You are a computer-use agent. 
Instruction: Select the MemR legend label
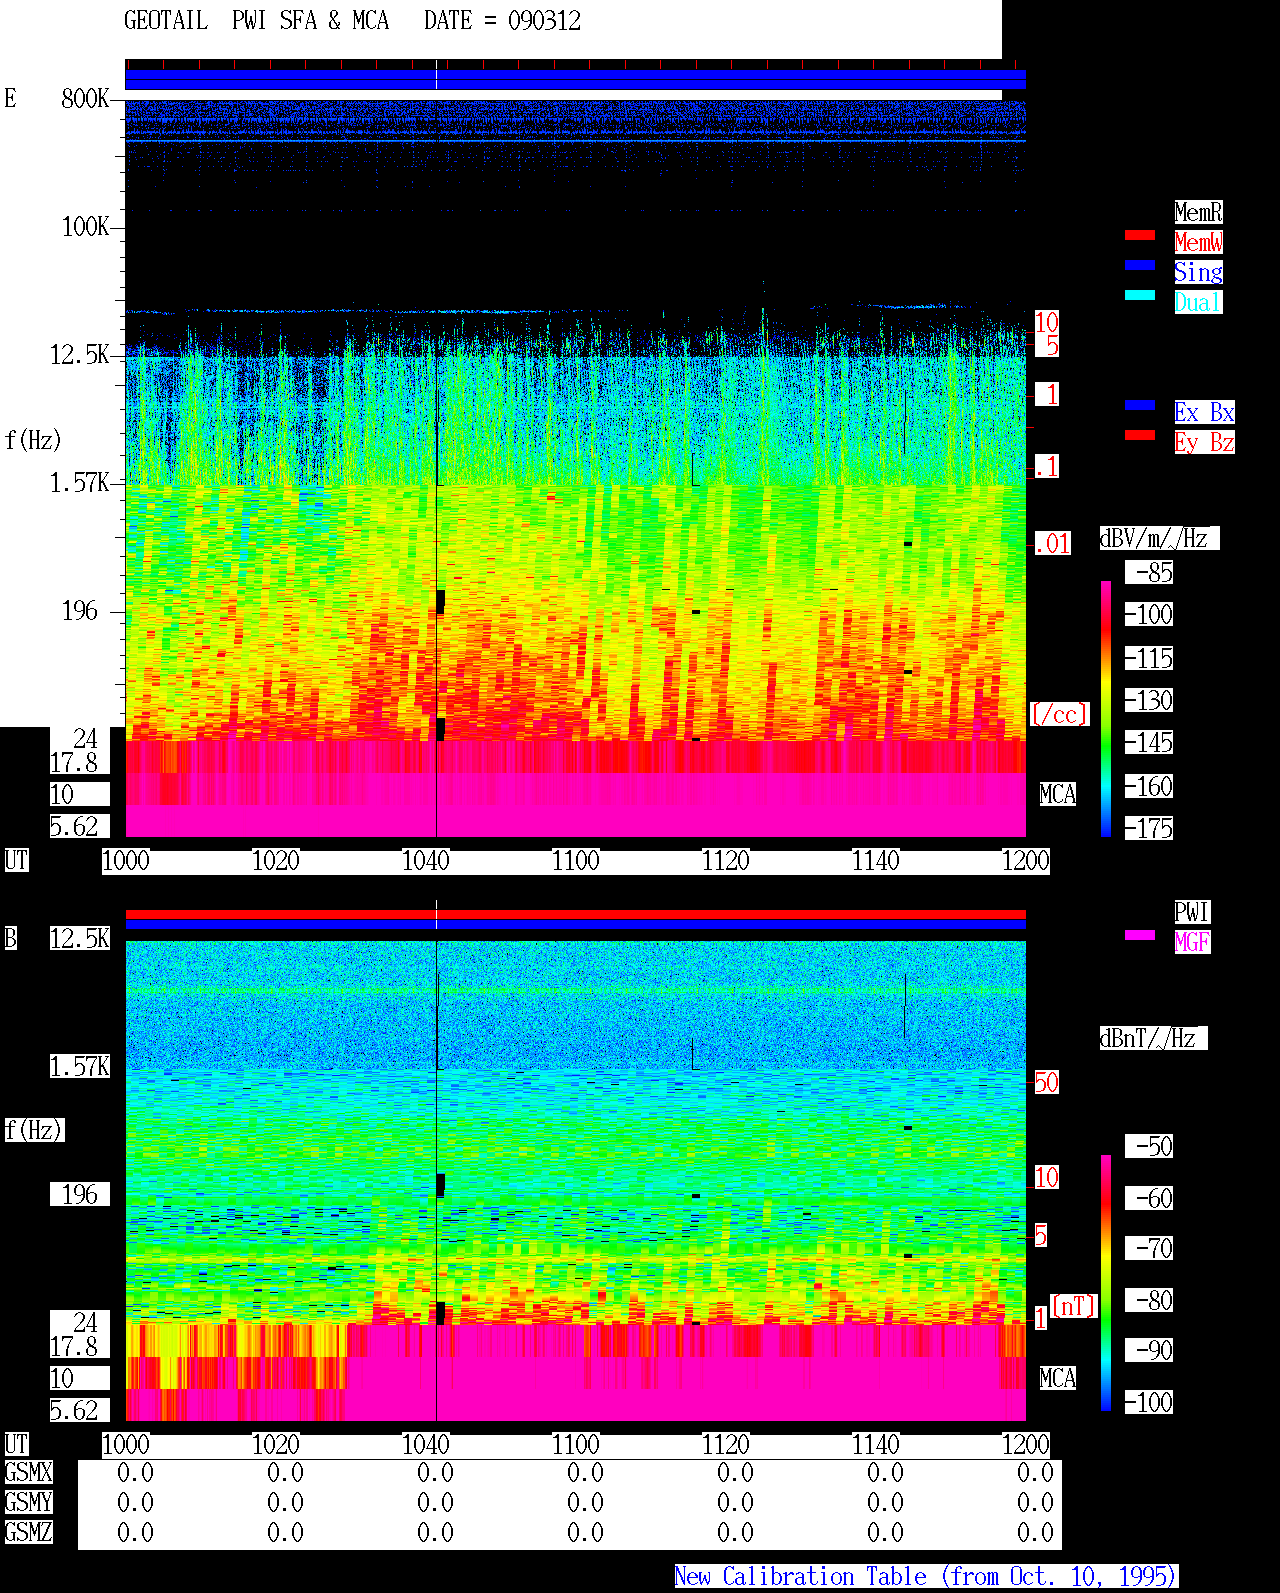(x=1198, y=212)
